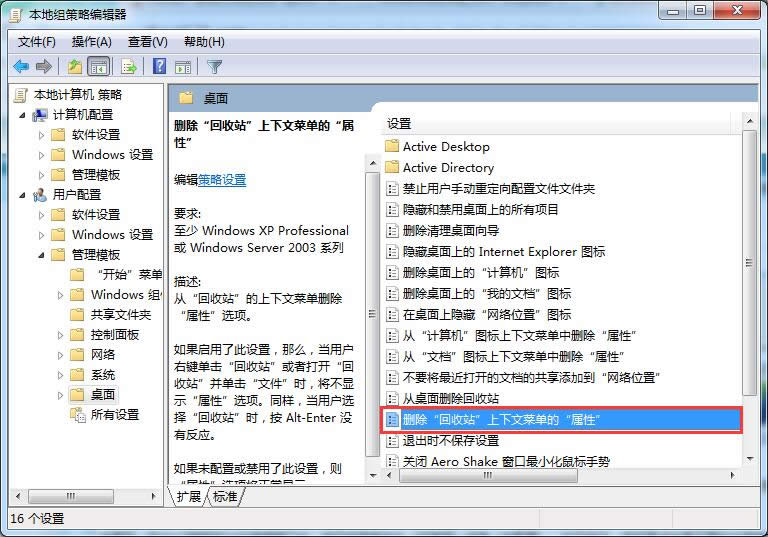
Task: Toggle the Show/Hide console tree icon
Action: point(98,67)
